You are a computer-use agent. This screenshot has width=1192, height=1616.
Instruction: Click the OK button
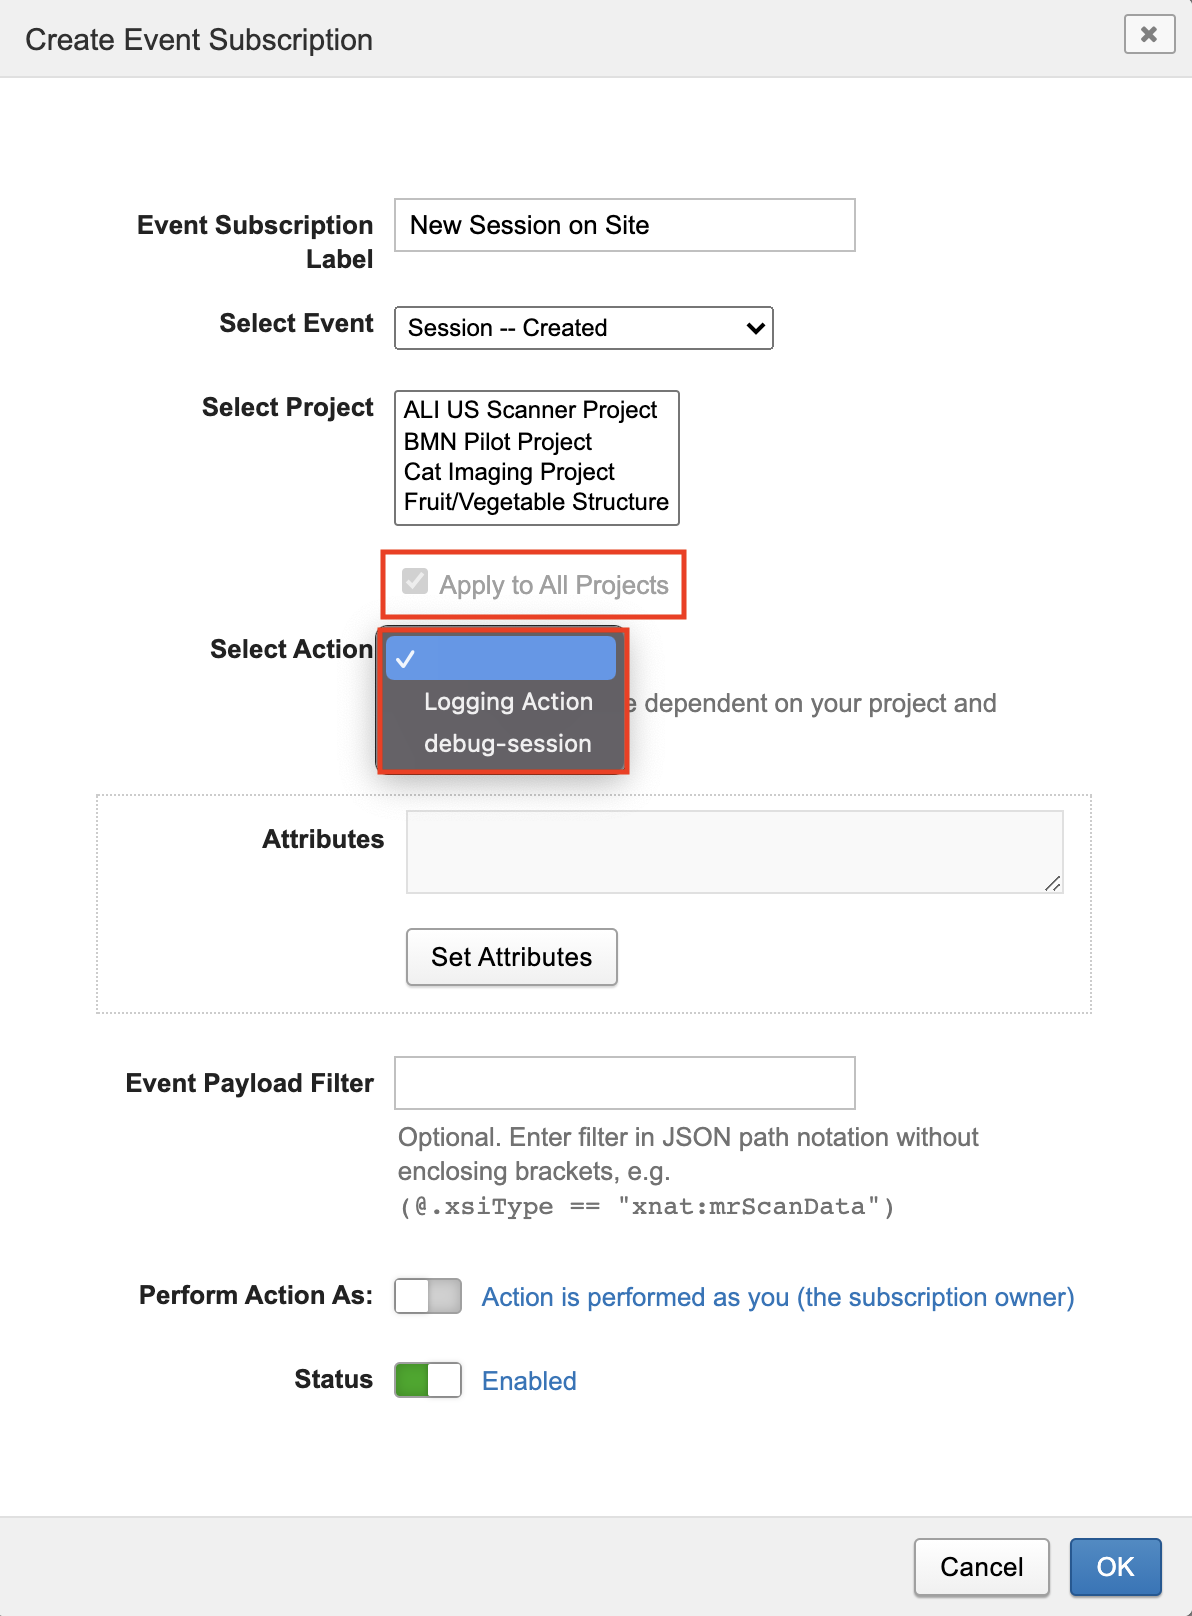(1114, 1567)
